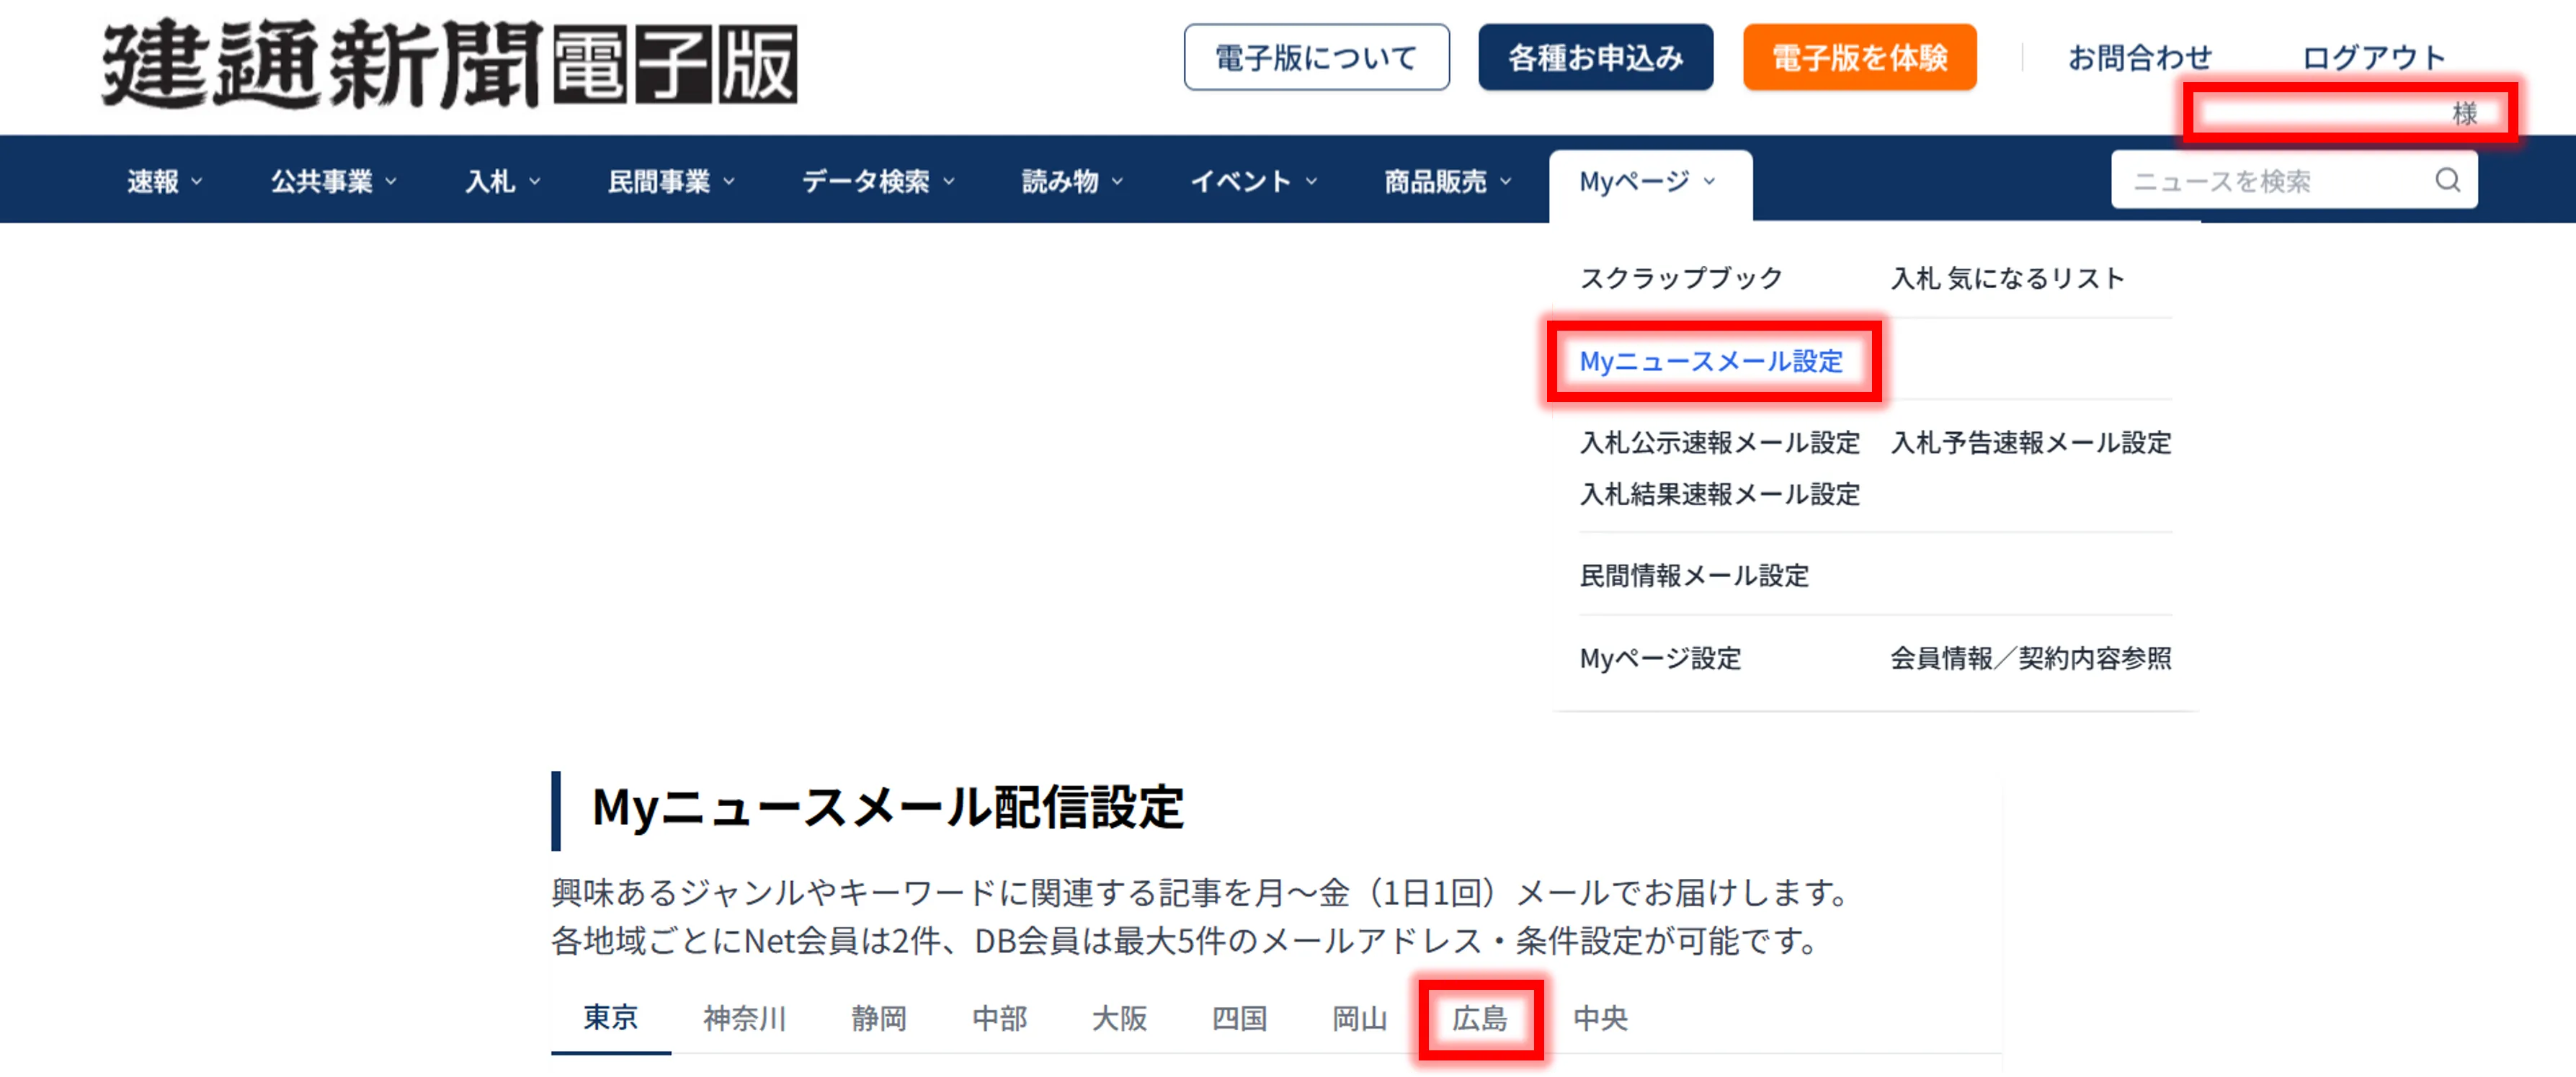Switch to the 四国 tab
This screenshot has height=1077, width=2576.
(1239, 1018)
